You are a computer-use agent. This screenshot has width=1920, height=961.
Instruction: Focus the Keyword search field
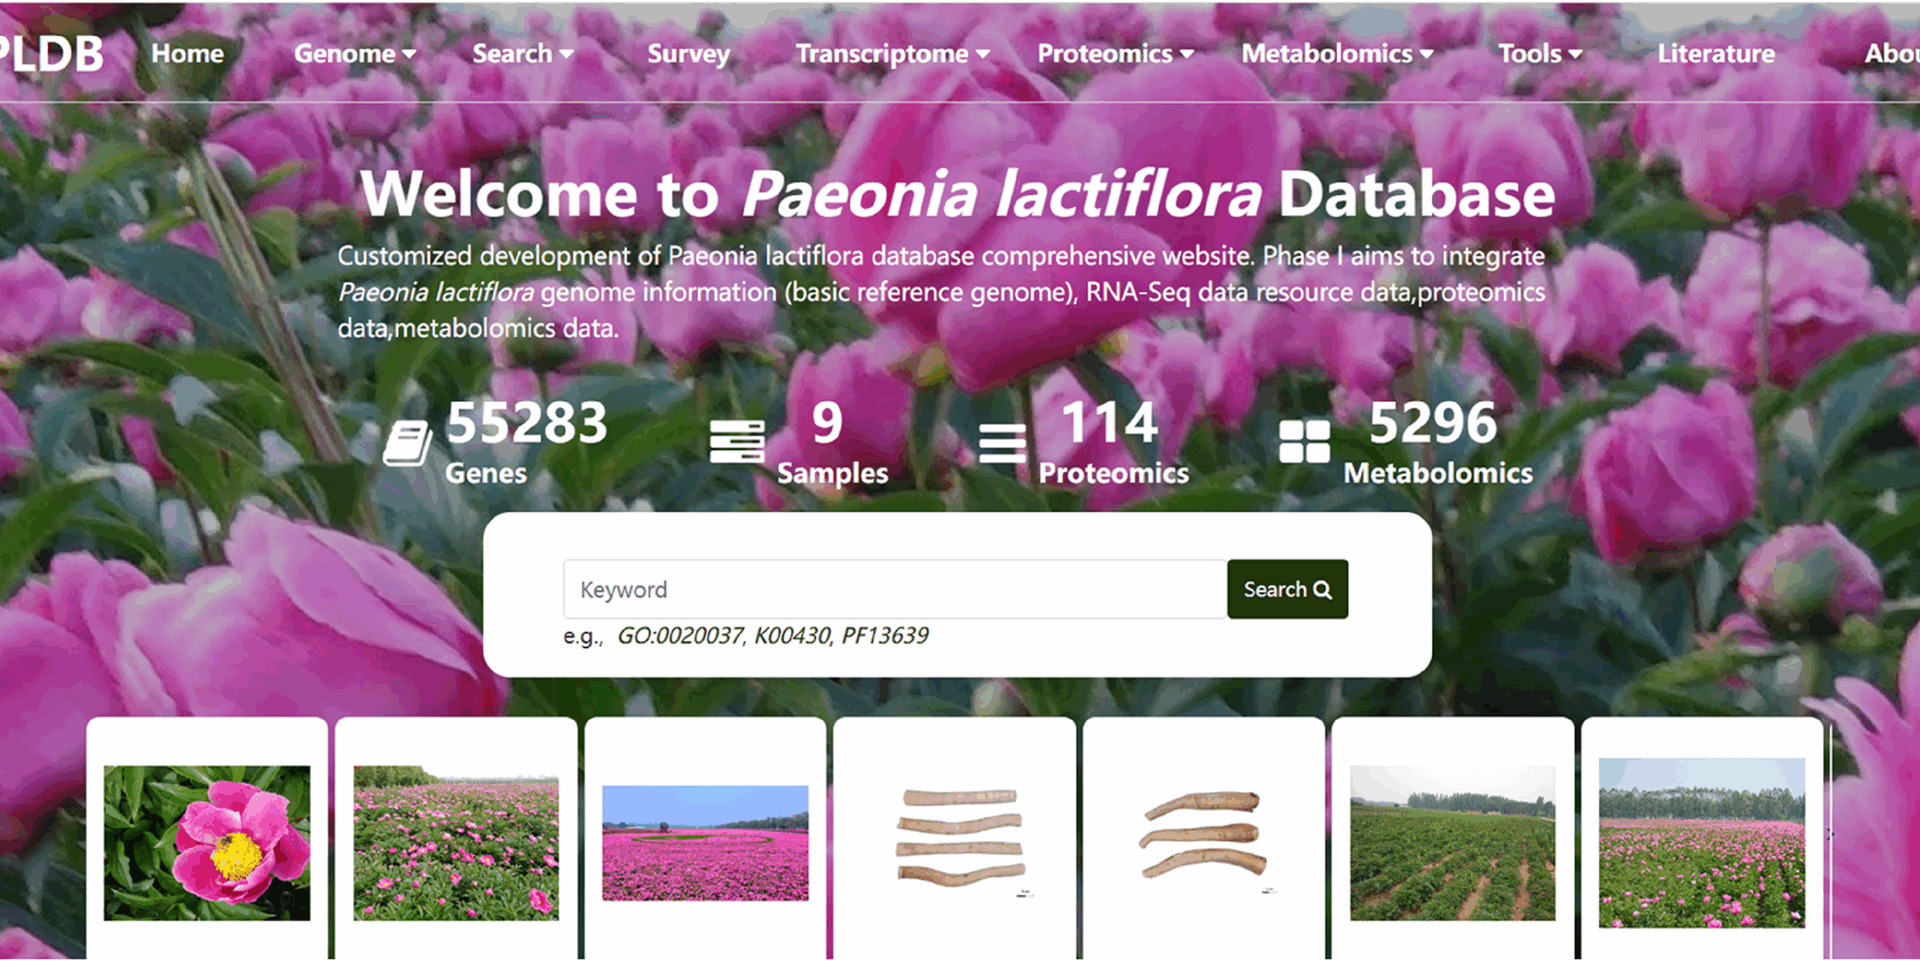pos(894,590)
